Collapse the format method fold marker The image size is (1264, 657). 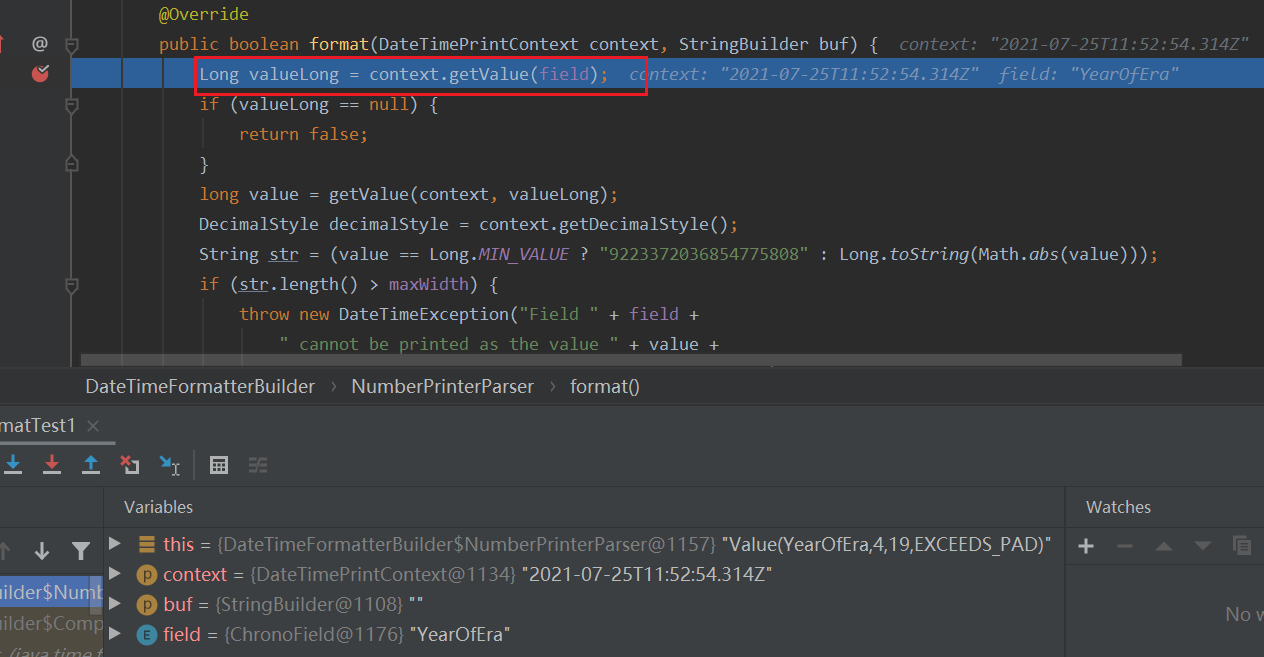coord(71,44)
